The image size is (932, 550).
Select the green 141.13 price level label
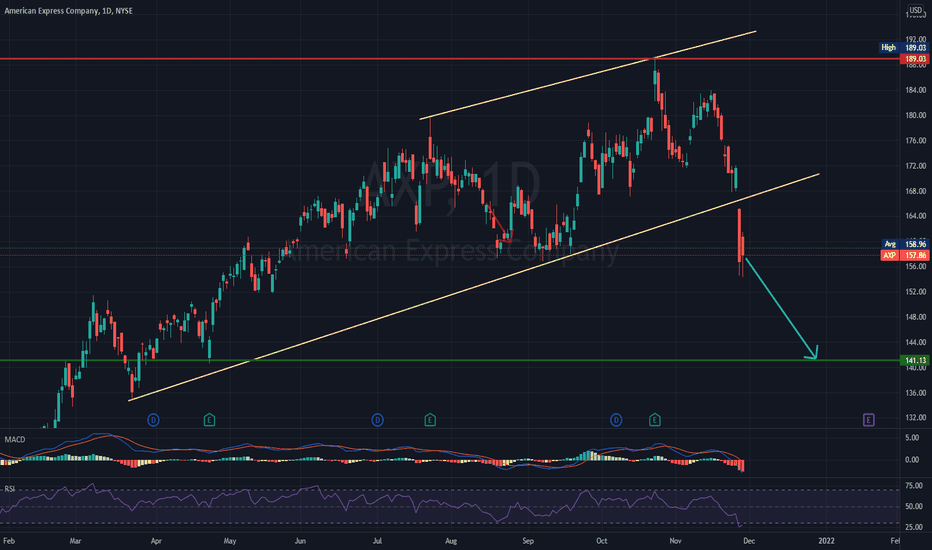point(915,360)
